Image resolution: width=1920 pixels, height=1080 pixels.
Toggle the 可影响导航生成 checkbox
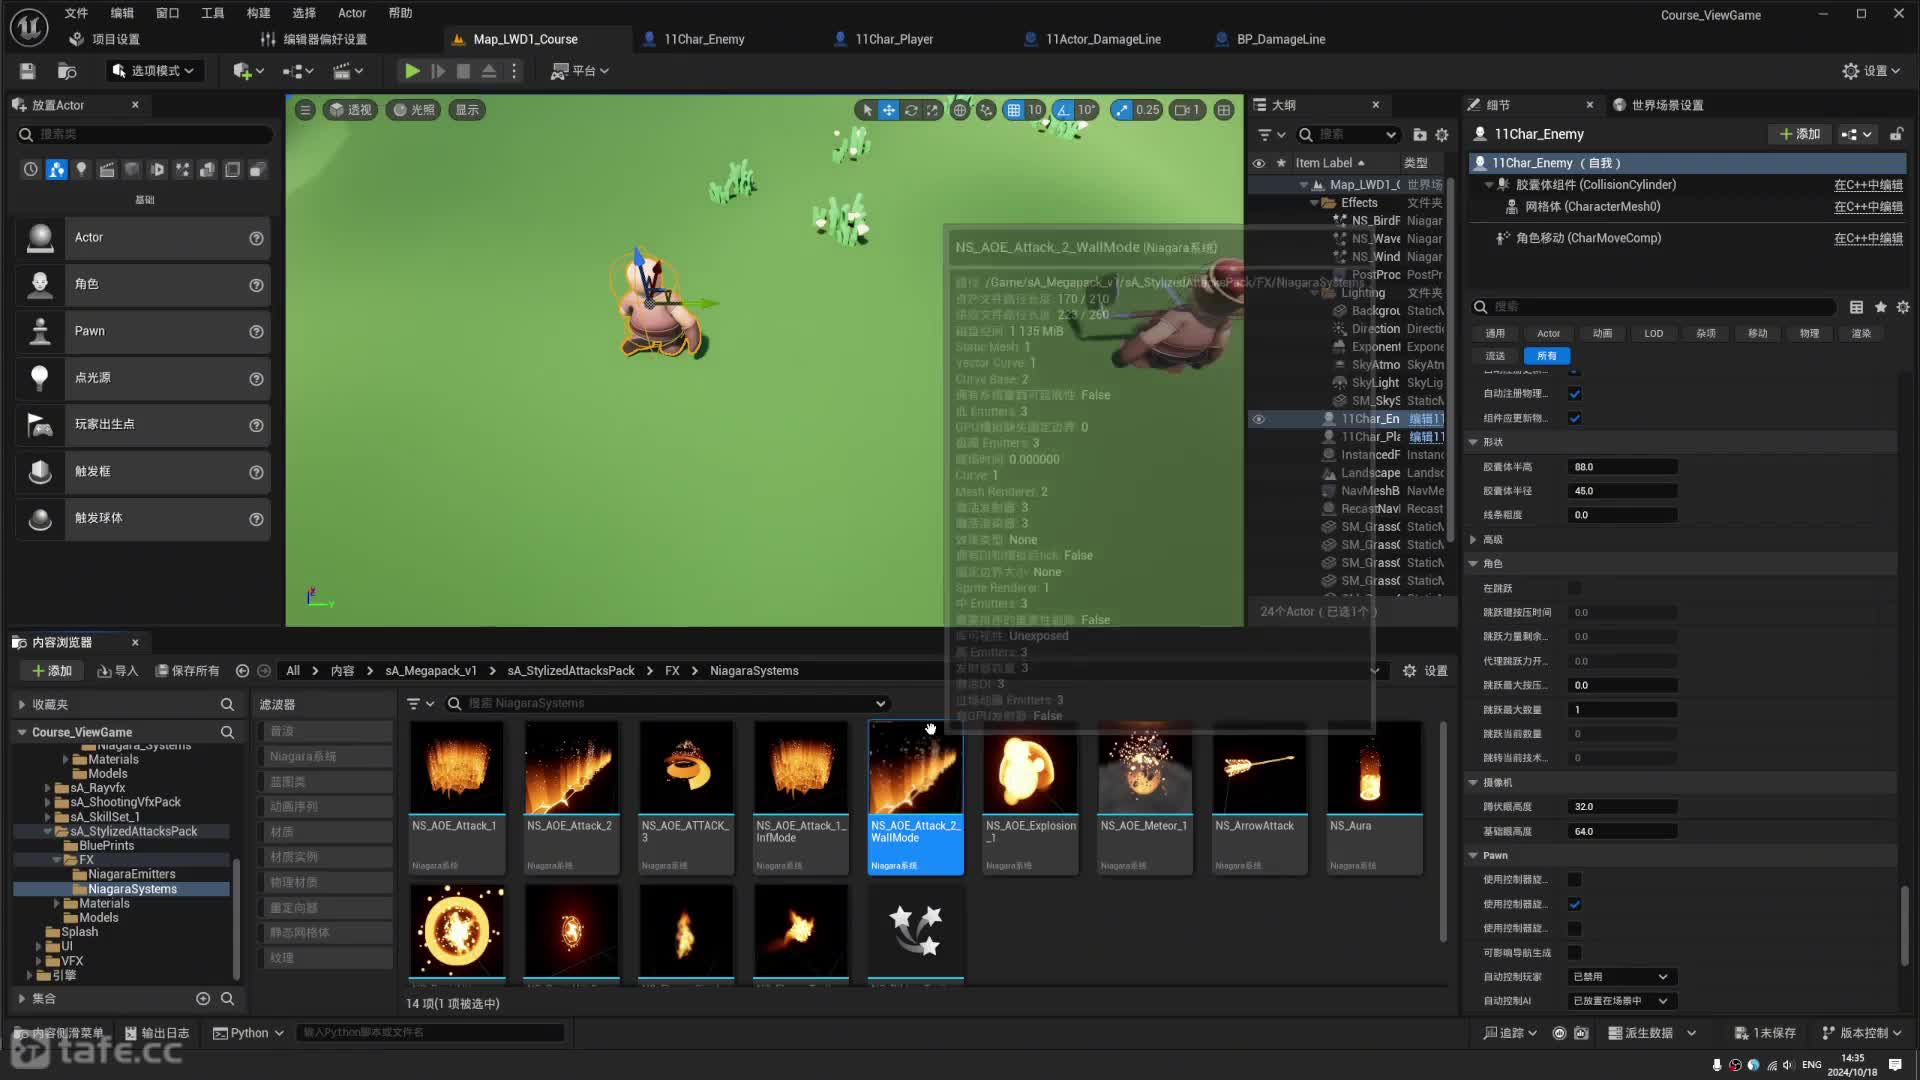click(1575, 953)
